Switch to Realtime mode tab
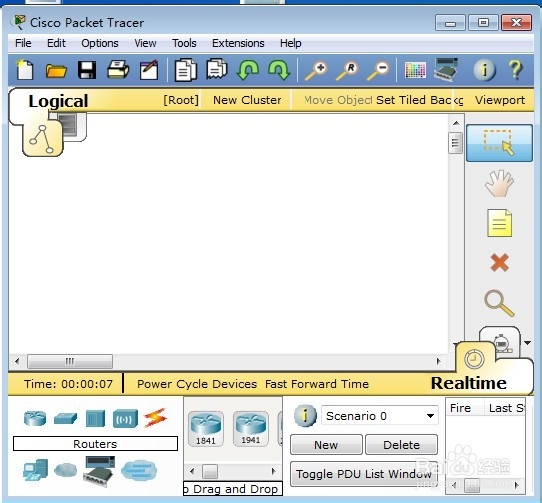 click(x=469, y=383)
